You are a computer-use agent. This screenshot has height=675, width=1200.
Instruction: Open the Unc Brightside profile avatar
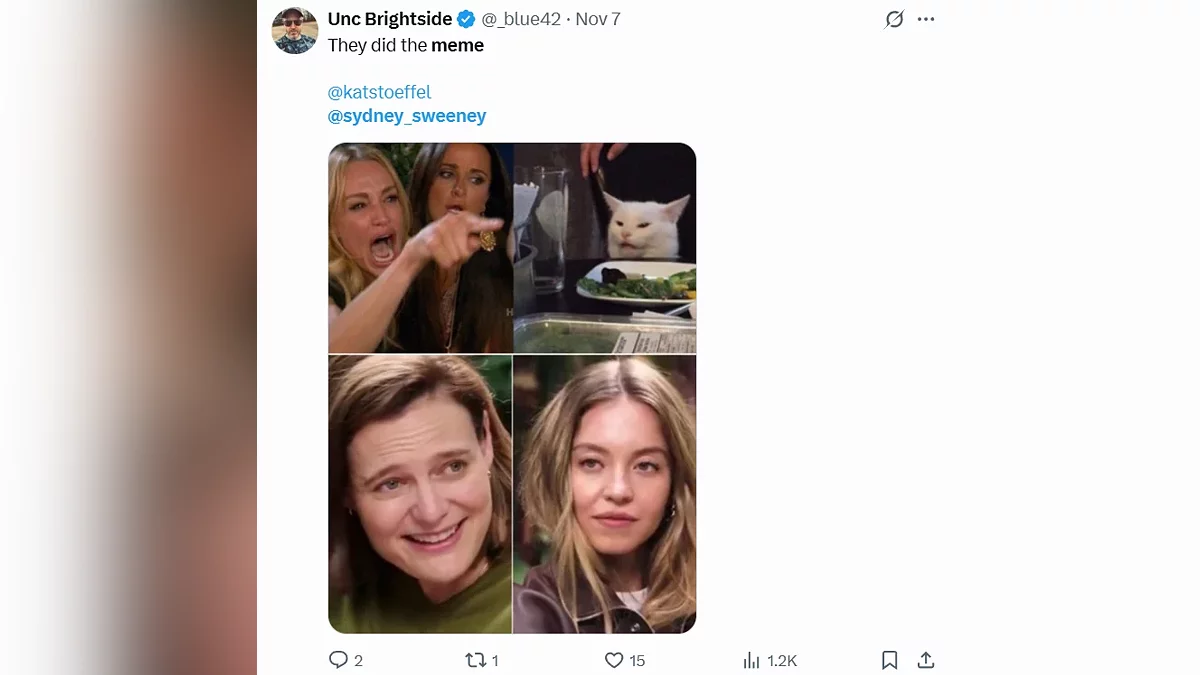click(295, 30)
